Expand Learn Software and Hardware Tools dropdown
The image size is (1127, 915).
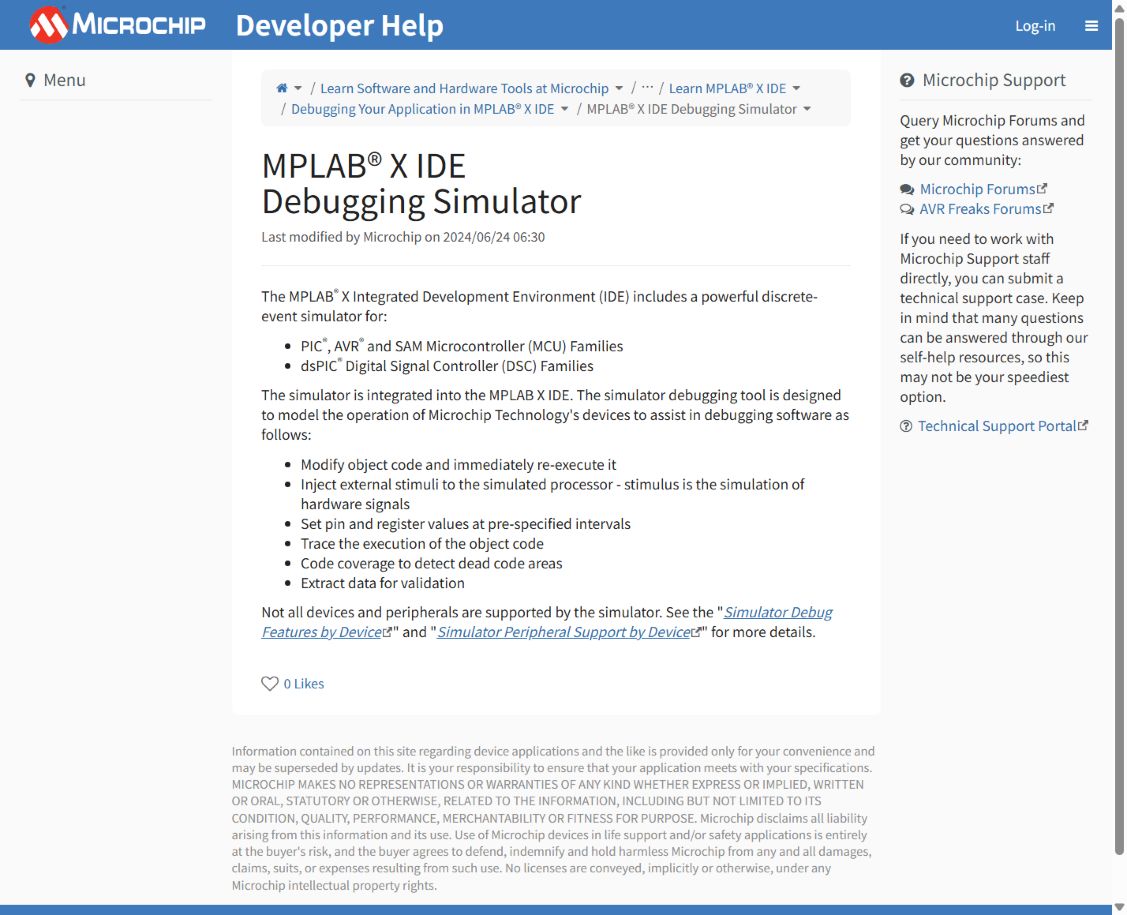pos(619,88)
